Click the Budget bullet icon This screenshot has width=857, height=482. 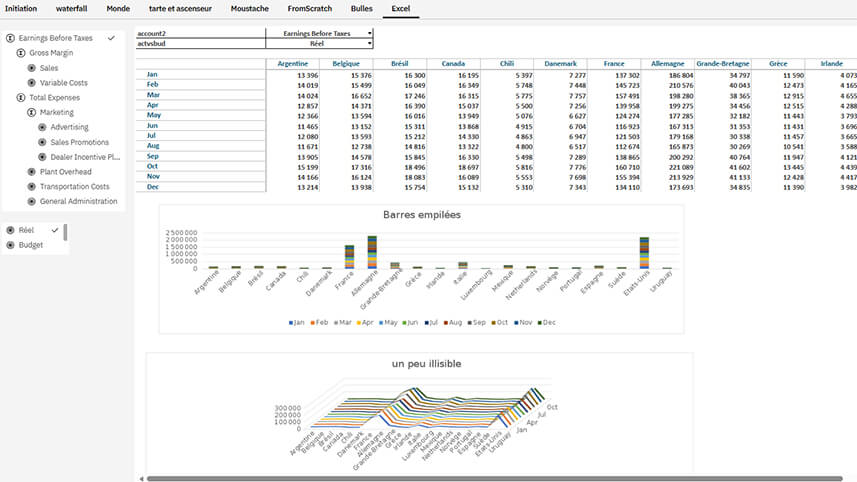point(10,245)
